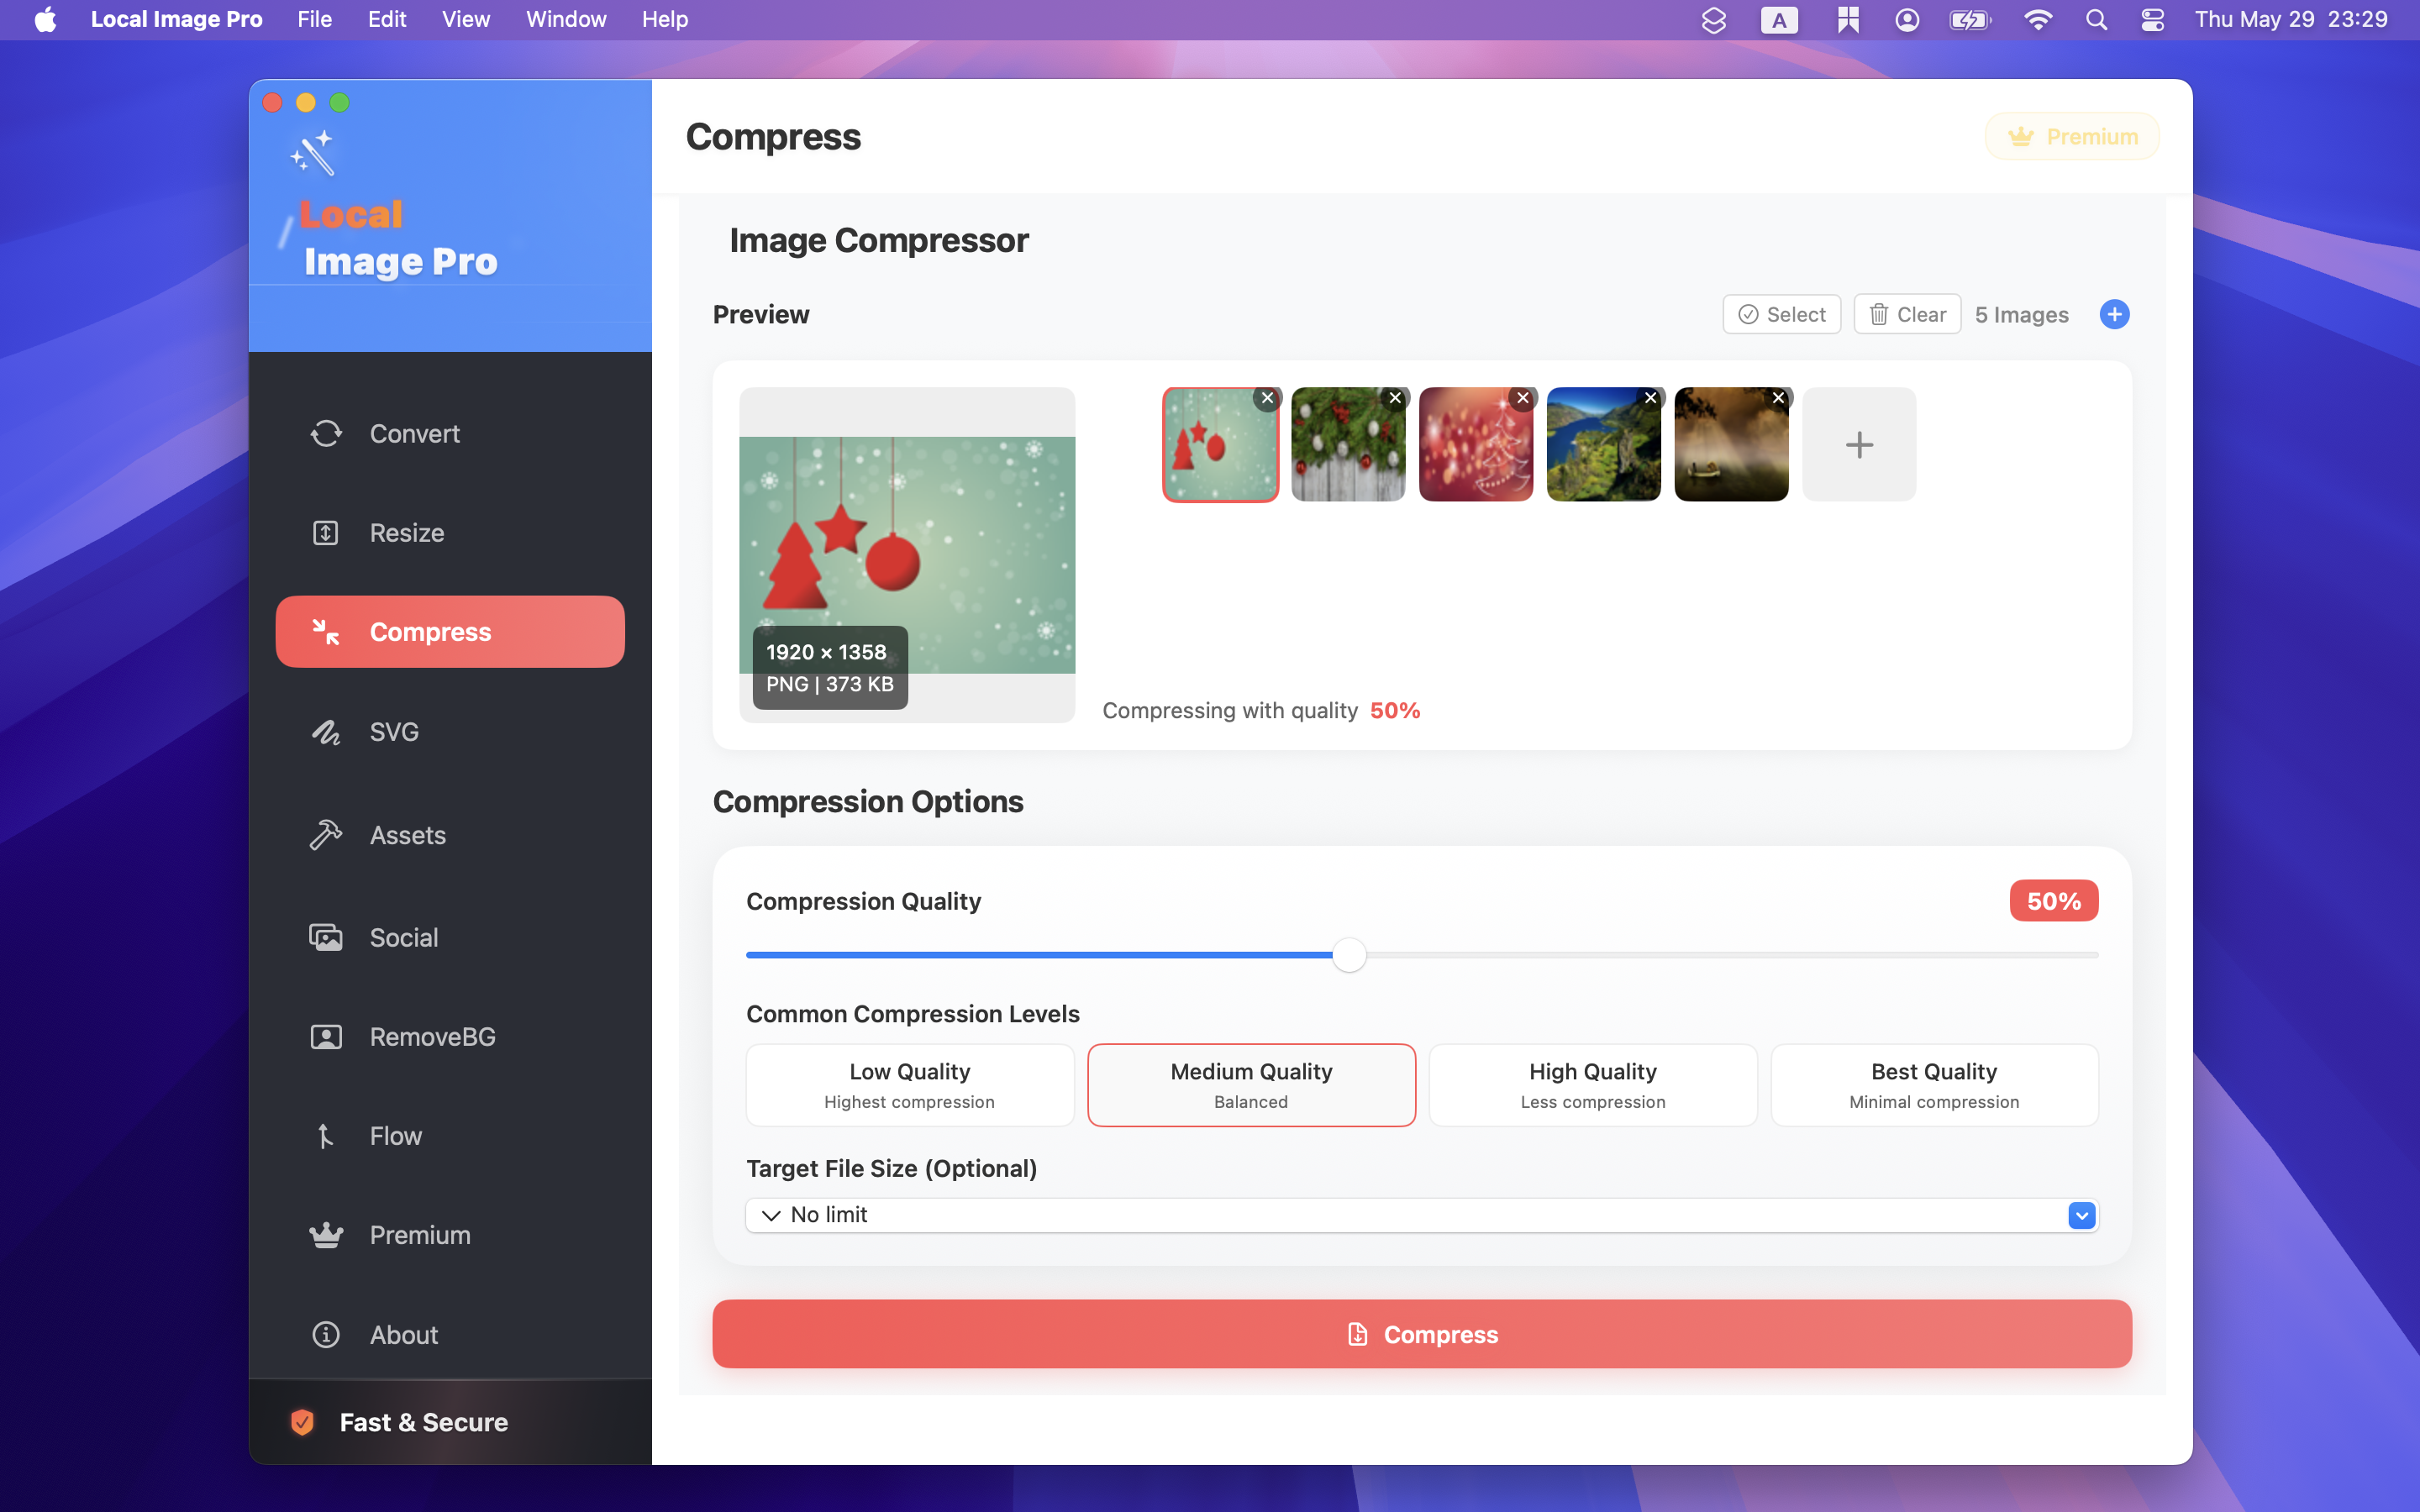Viewport: 2420px width, 1512px height.
Task: Click the '5 Images' count label
Action: pos(2021,314)
